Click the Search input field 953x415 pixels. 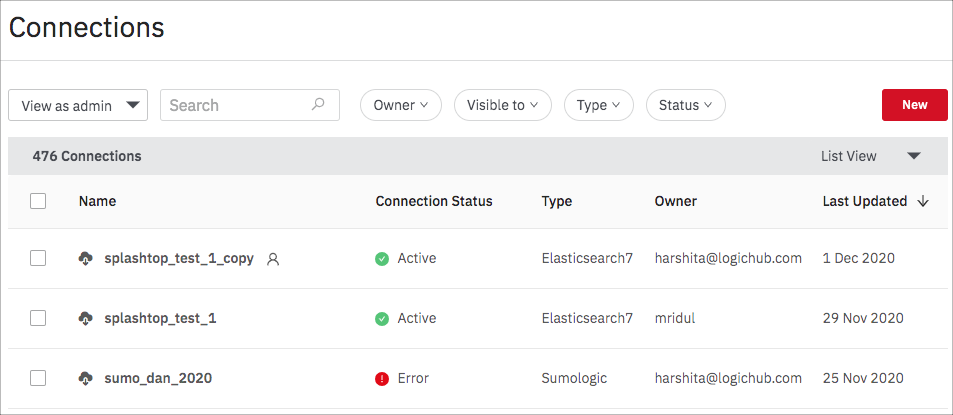(x=250, y=105)
